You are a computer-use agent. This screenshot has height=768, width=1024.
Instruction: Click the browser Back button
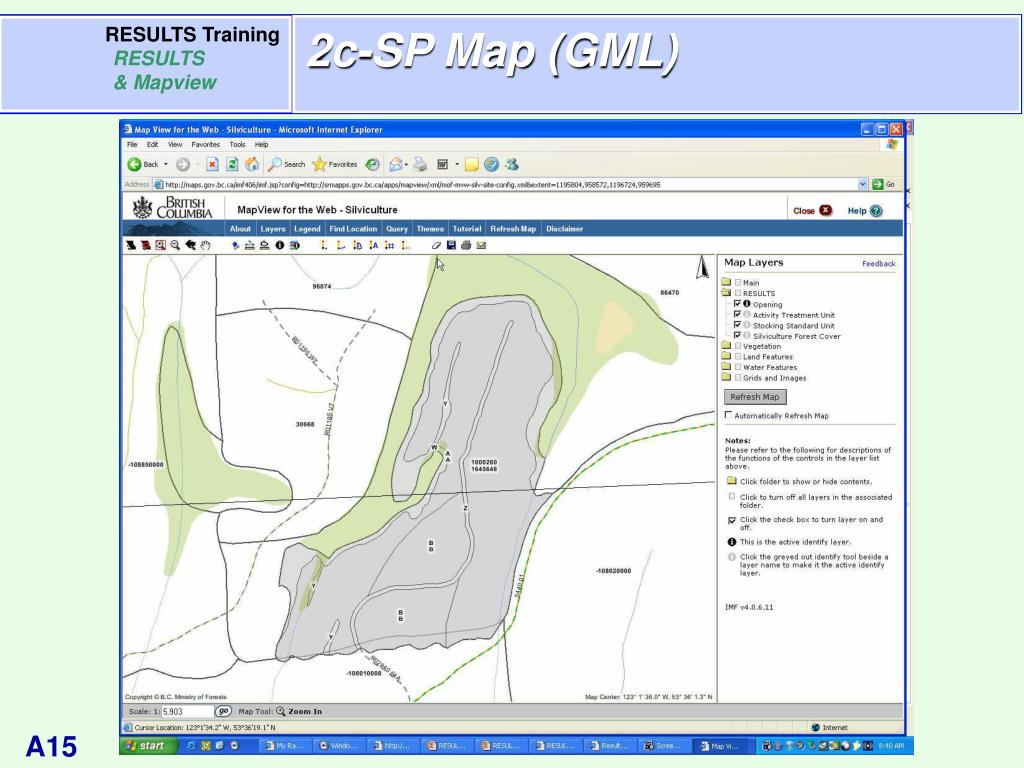click(143, 165)
